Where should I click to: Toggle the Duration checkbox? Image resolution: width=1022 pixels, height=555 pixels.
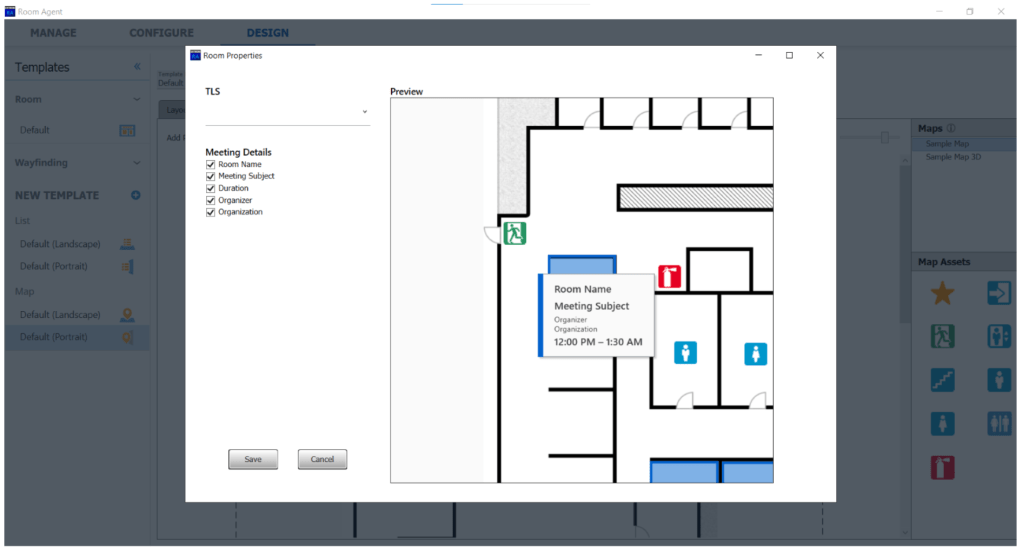pos(211,188)
